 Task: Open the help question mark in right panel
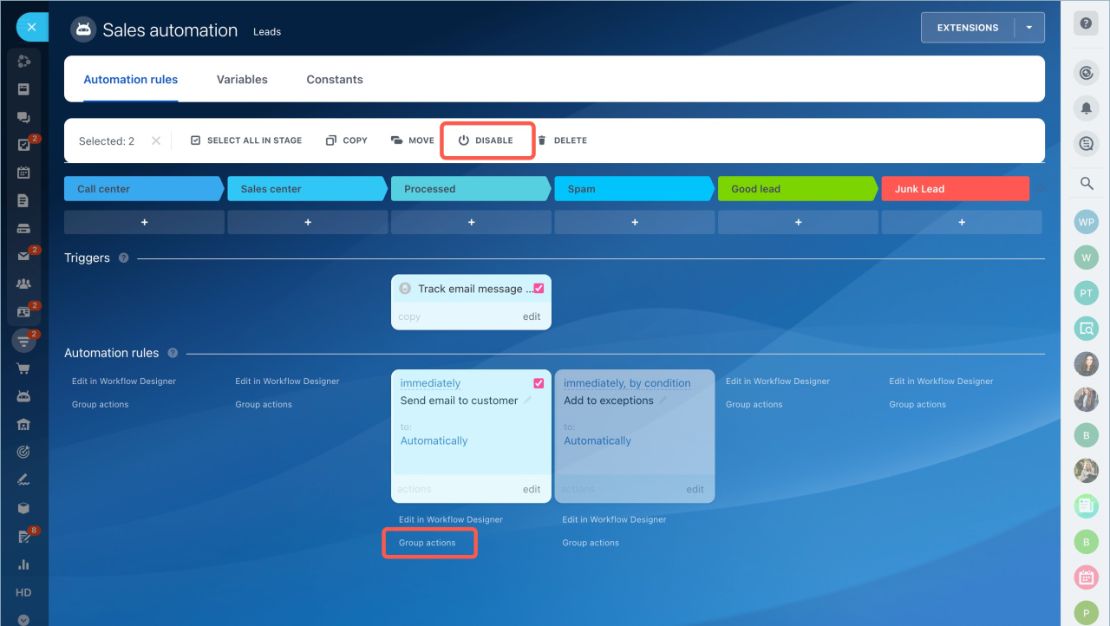coord(1086,23)
